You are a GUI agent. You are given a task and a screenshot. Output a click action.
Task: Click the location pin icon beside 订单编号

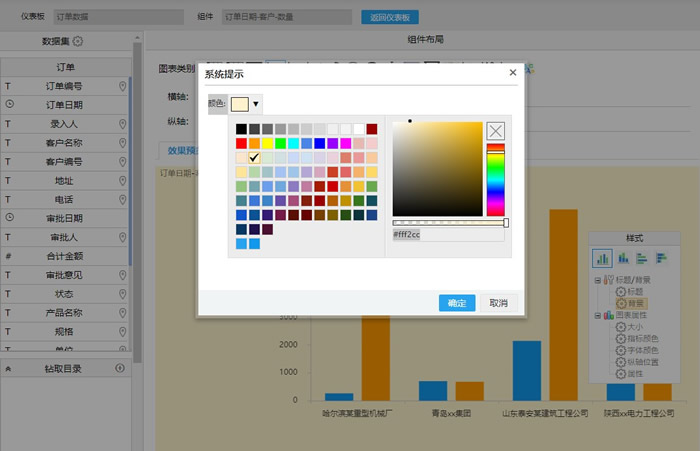(x=122, y=87)
